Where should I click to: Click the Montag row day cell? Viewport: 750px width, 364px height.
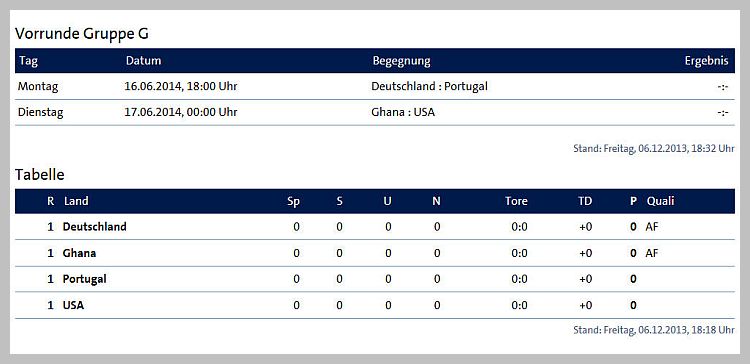coord(38,87)
